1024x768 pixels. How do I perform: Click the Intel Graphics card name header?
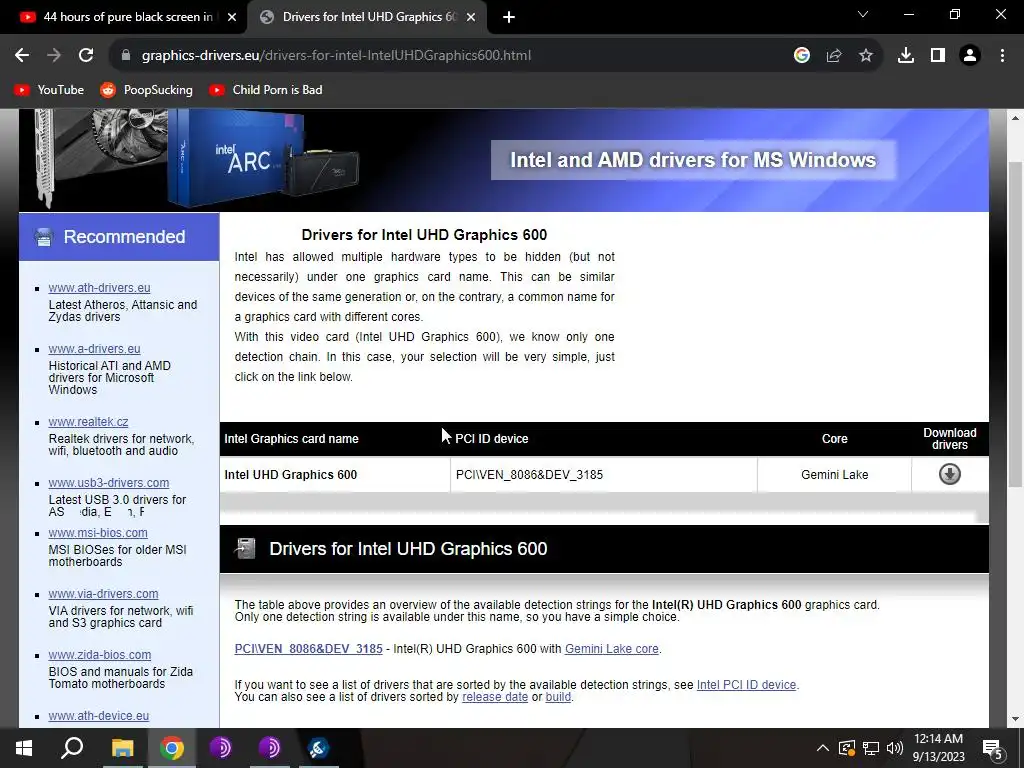(291, 439)
